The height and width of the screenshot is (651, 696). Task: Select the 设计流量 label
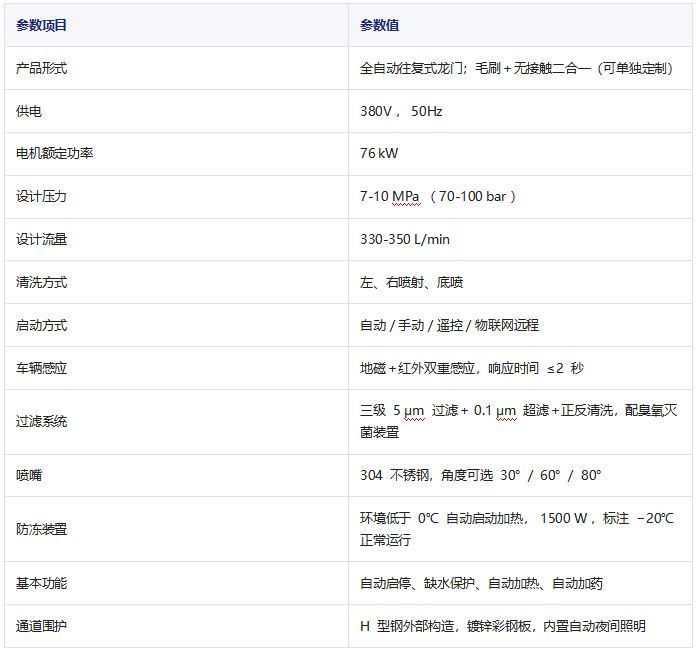pos(41,240)
